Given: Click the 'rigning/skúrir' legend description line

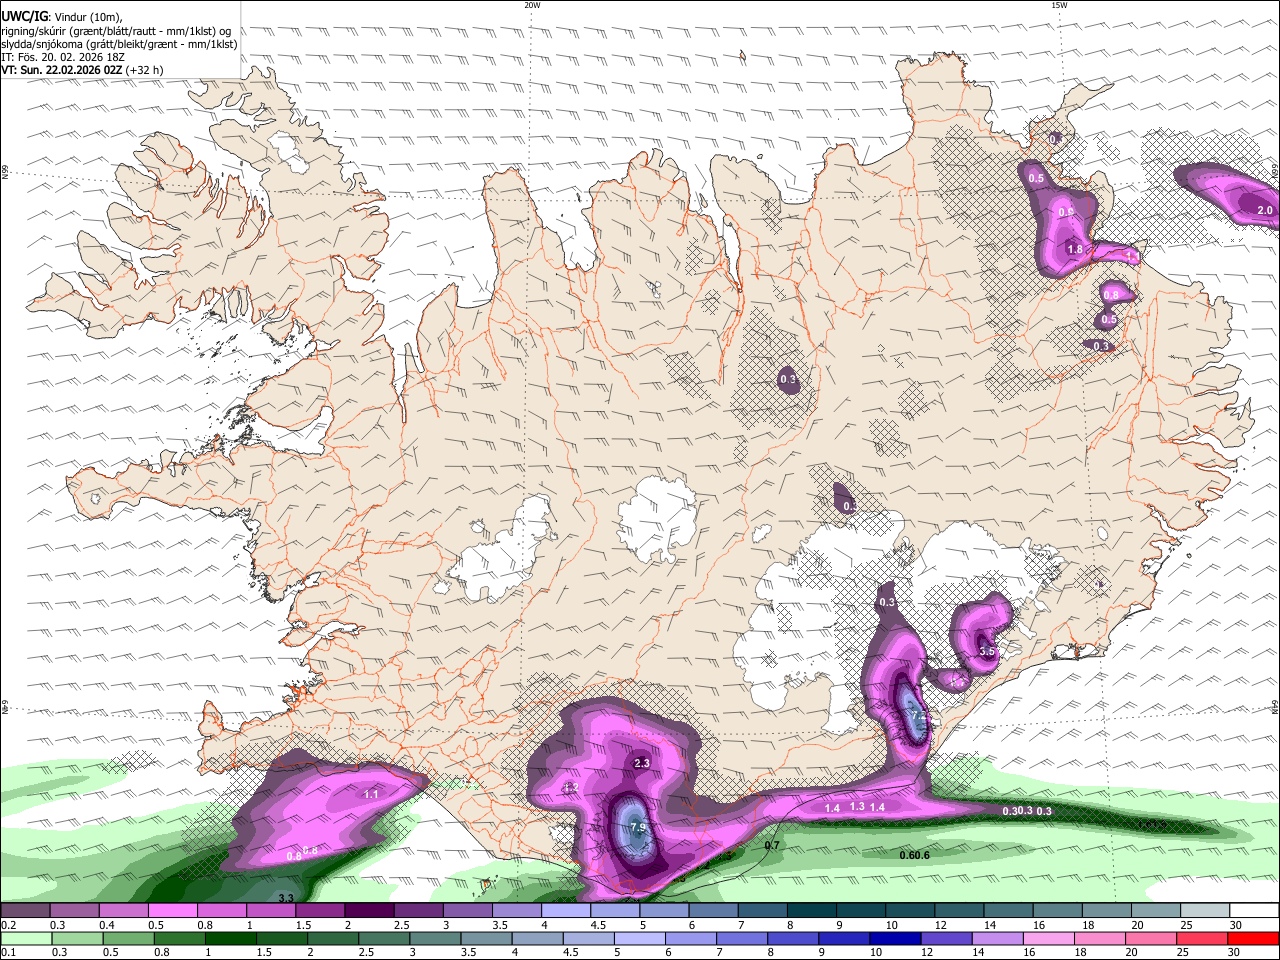Looking at the screenshot, I should (116, 31).
